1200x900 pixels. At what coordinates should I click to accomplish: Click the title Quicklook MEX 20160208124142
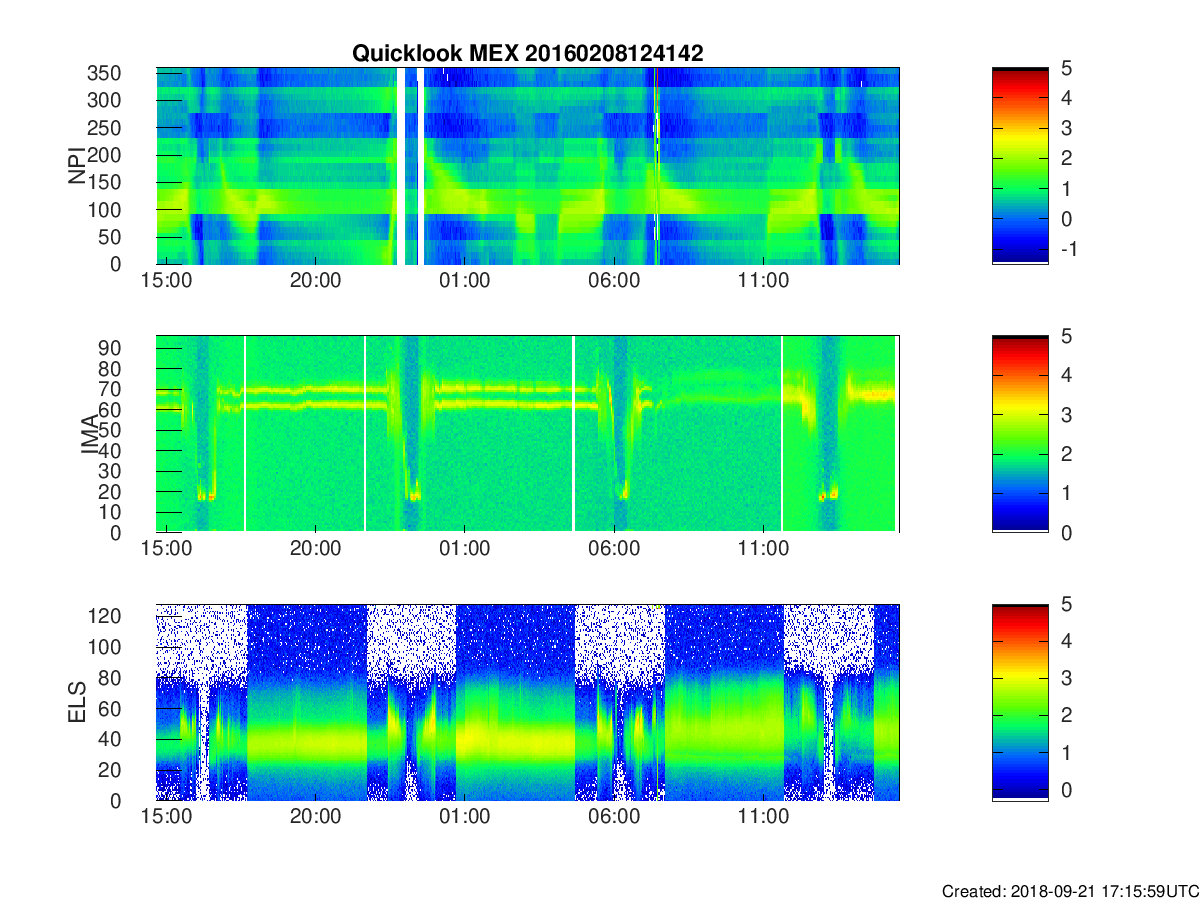tap(527, 54)
